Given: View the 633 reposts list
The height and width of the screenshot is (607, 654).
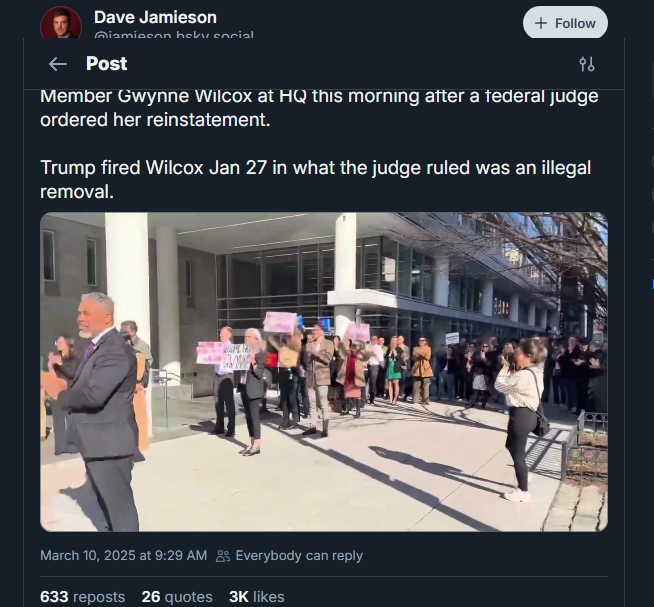Looking at the screenshot, I should tap(83, 597).
